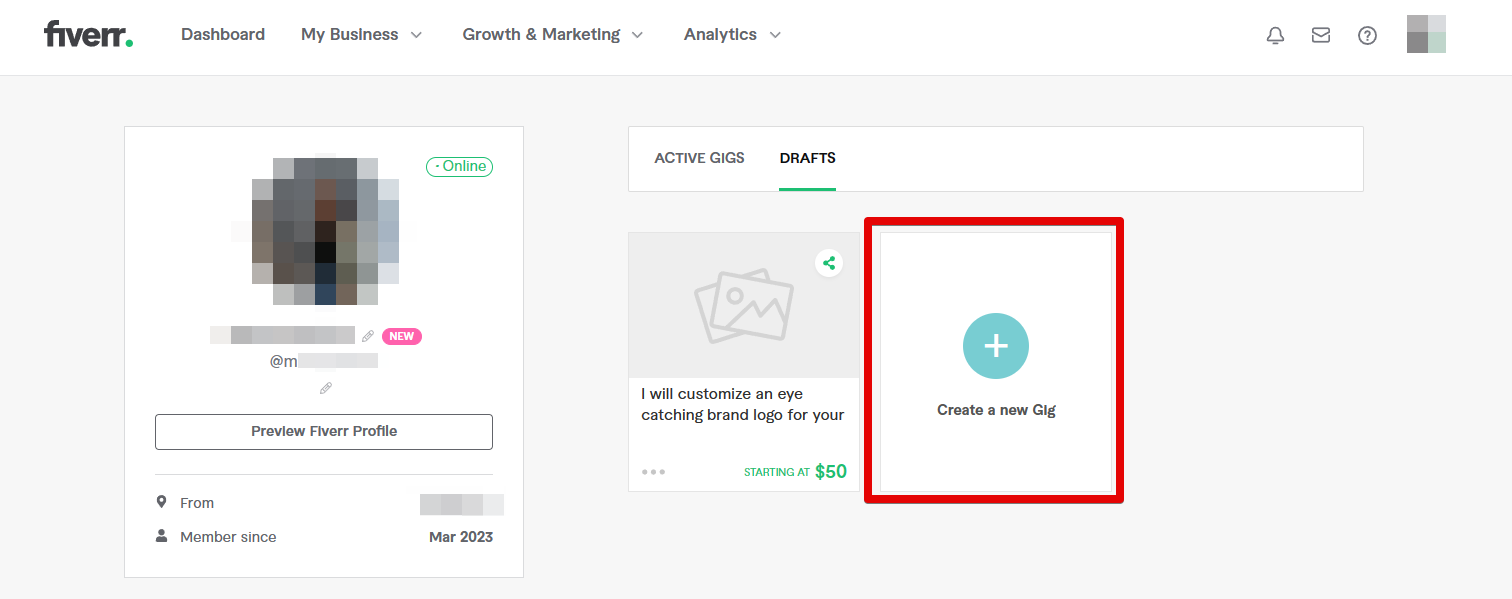Open the user avatar menu

(1426, 34)
